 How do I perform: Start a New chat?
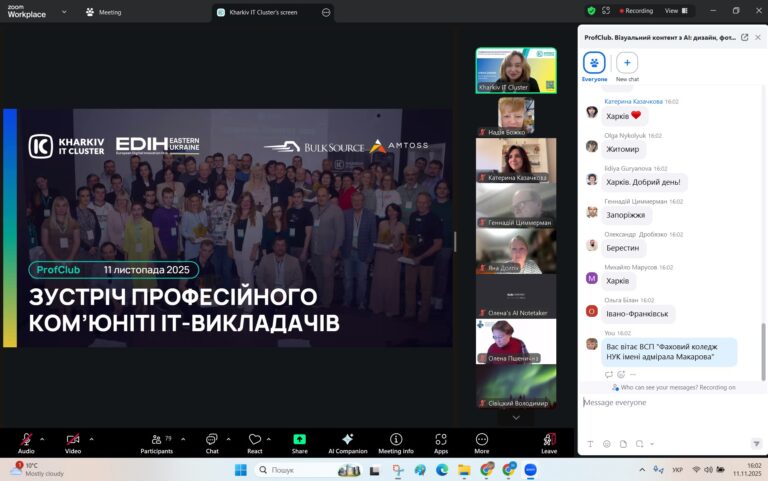pyautogui.click(x=627, y=67)
